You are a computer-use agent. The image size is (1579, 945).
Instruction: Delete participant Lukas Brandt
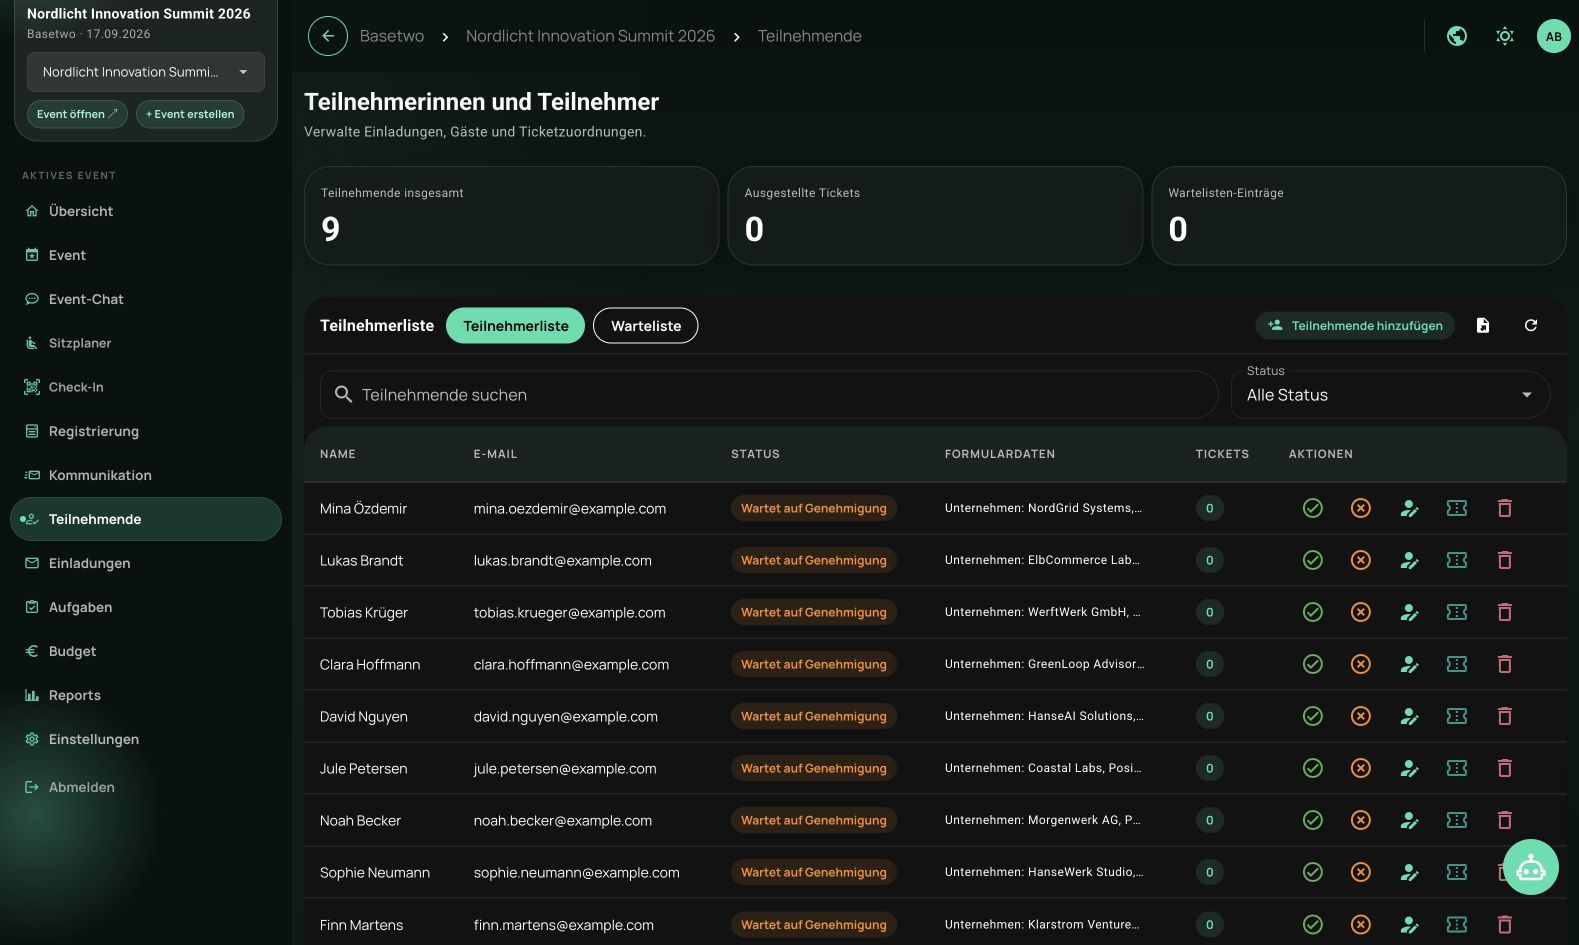(1505, 560)
